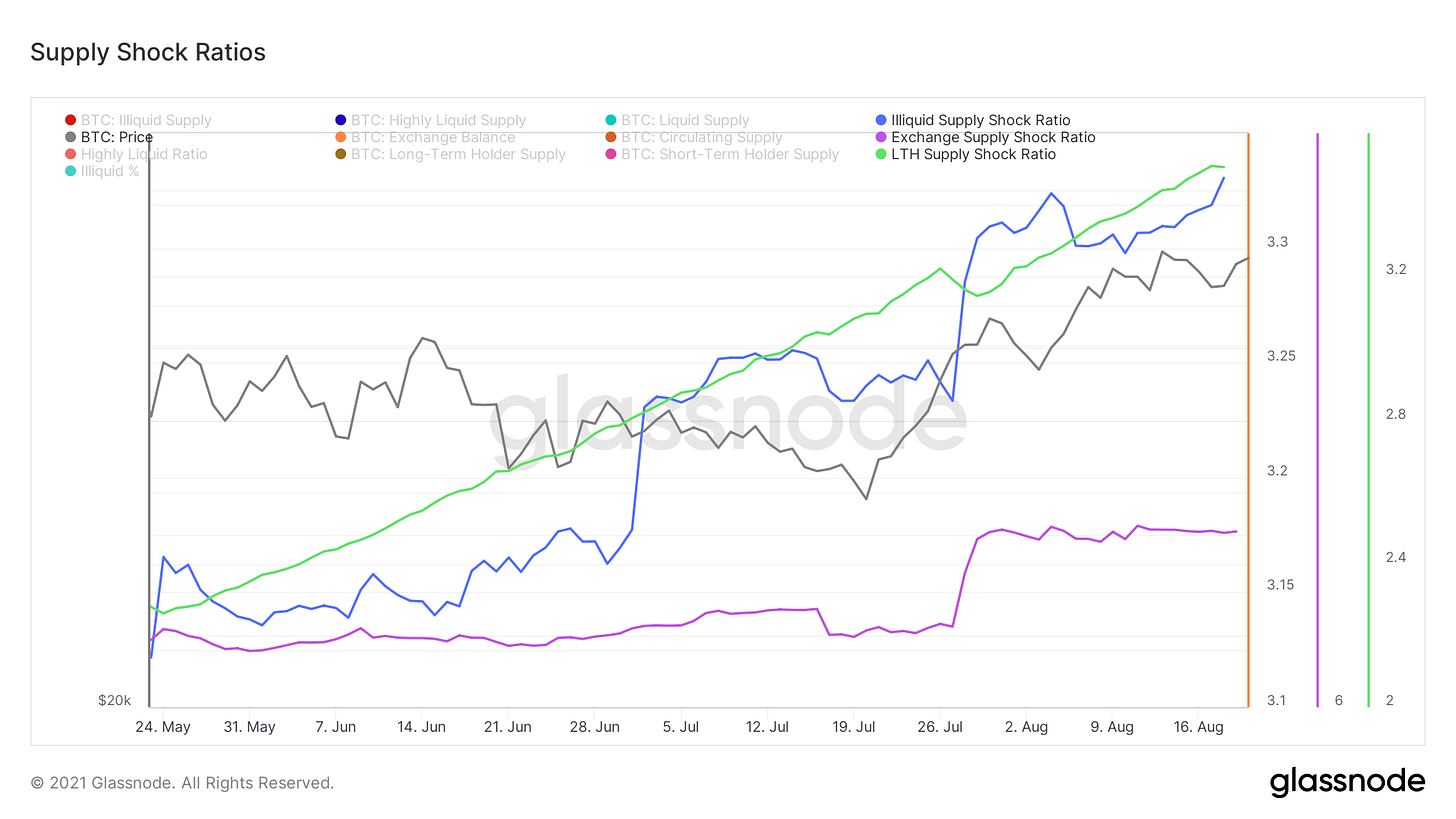Click the 12. Jul x-axis label
The height and width of the screenshot is (819, 1456).
766,727
